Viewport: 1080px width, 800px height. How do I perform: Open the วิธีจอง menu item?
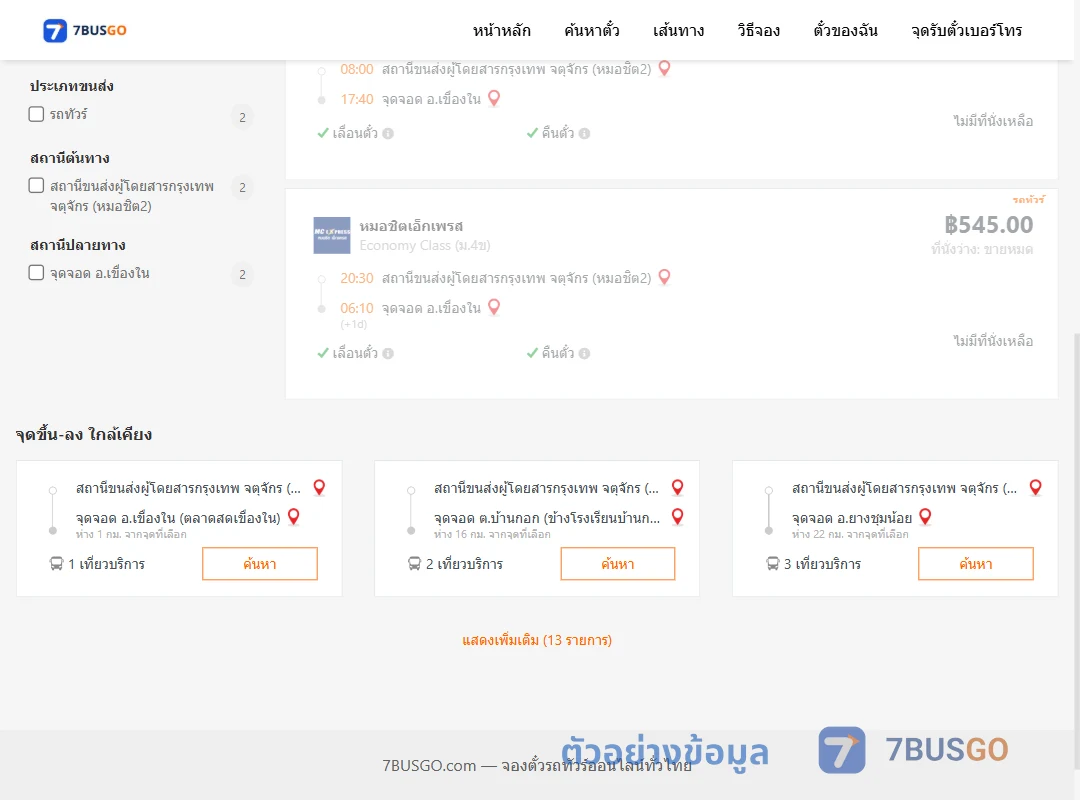[758, 31]
